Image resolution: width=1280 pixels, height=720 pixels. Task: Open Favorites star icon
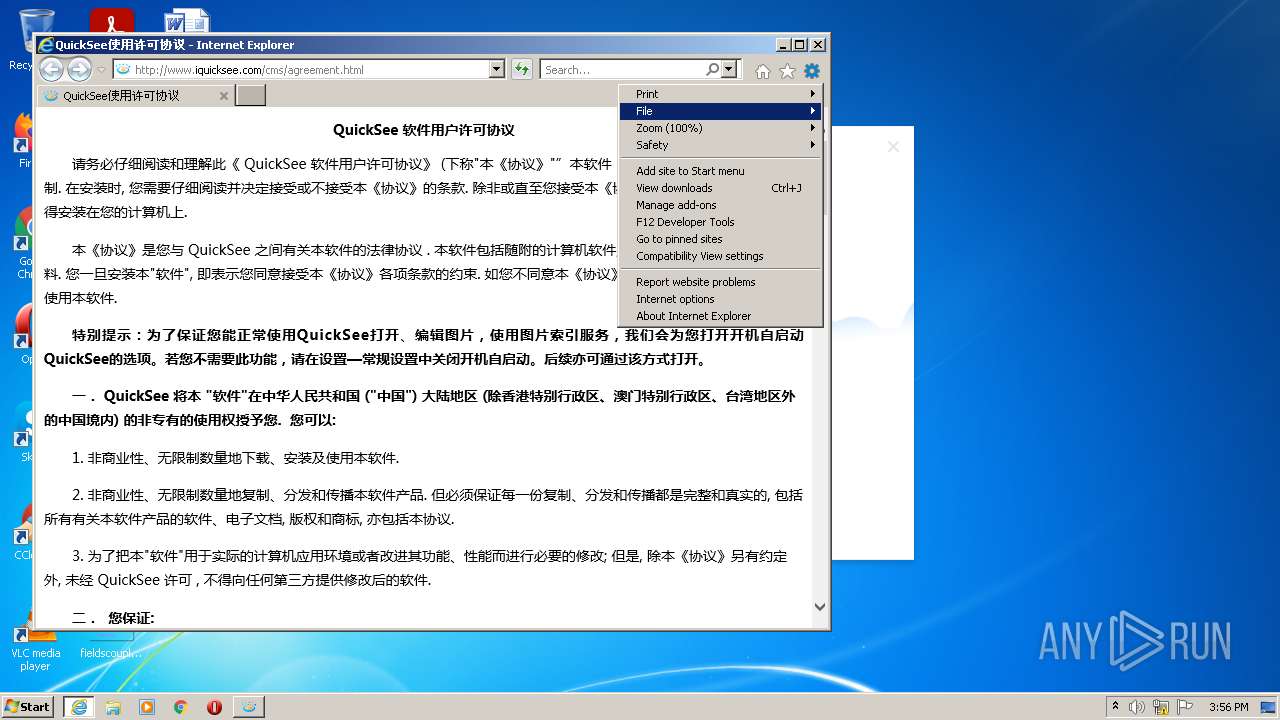(787, 71)
